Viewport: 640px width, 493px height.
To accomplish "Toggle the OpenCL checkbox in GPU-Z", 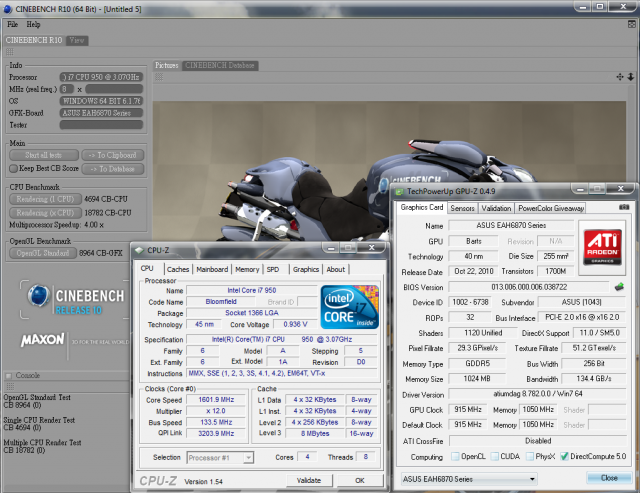I will tap(455, 456).
